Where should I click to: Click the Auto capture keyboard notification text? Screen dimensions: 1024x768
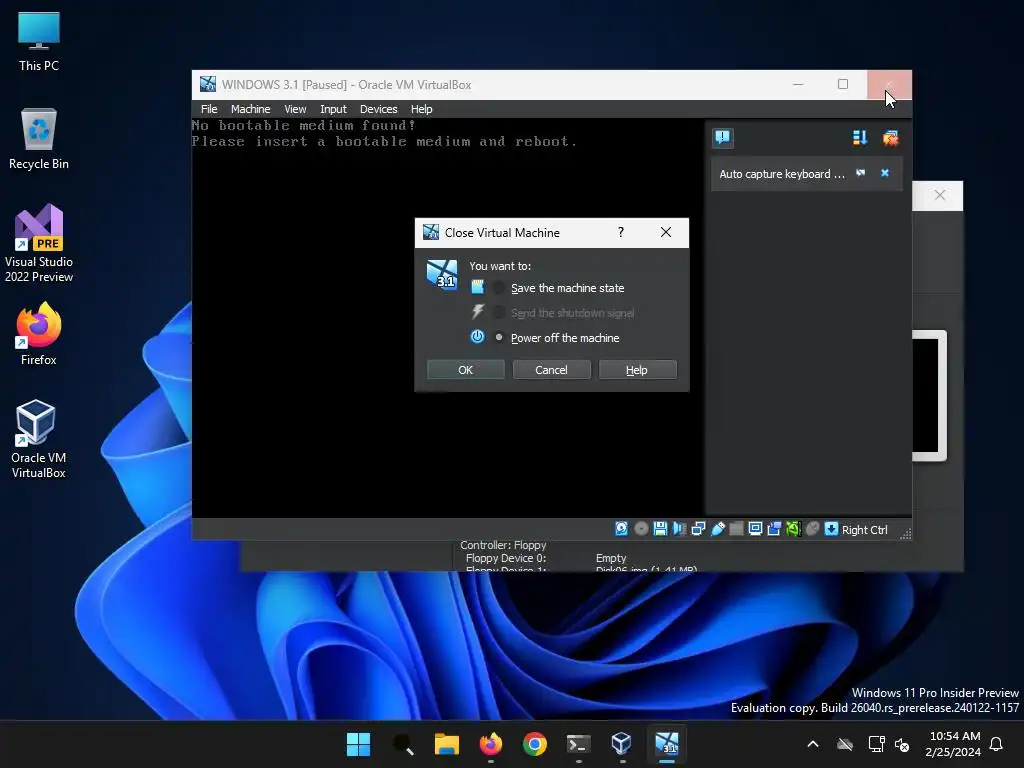(782, 174)
